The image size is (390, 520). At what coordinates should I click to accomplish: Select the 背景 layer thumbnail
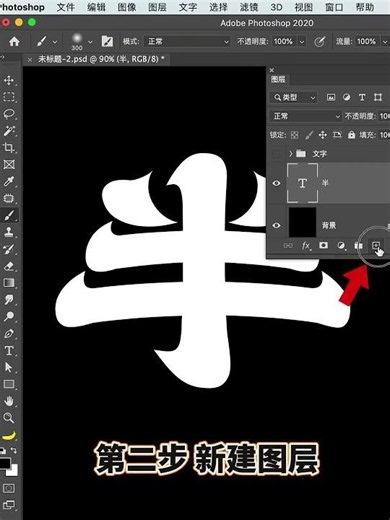[x=302, y=223]
